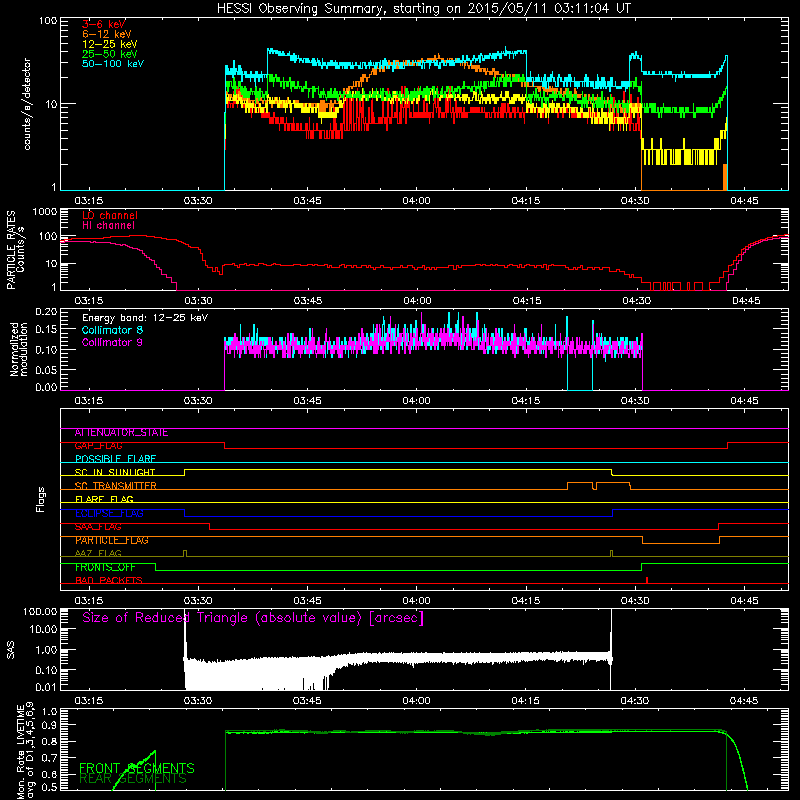The width and height of the screenshot is (800, 800).
Task: Click the PARTICLE_FLAG label
Action: (112, 540)
